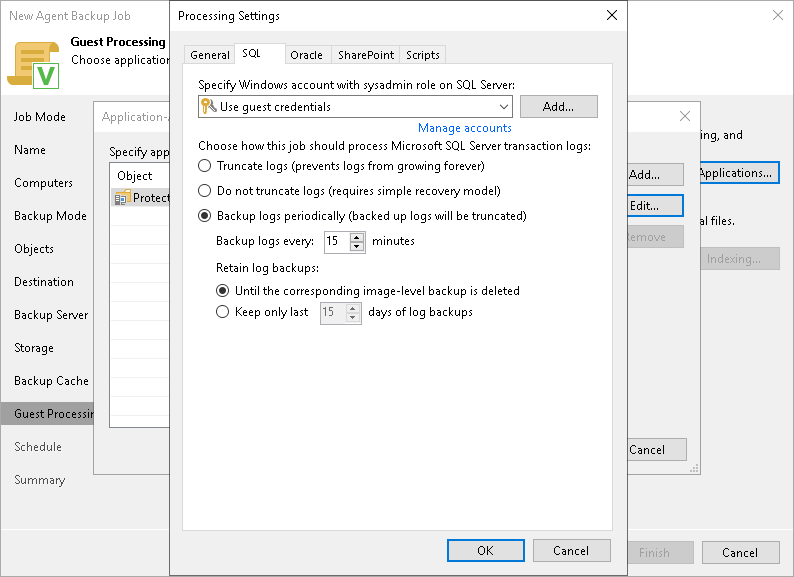Decrease the Keep only last days value
Screen dimensions: 794x577
[x=353, y=318]
